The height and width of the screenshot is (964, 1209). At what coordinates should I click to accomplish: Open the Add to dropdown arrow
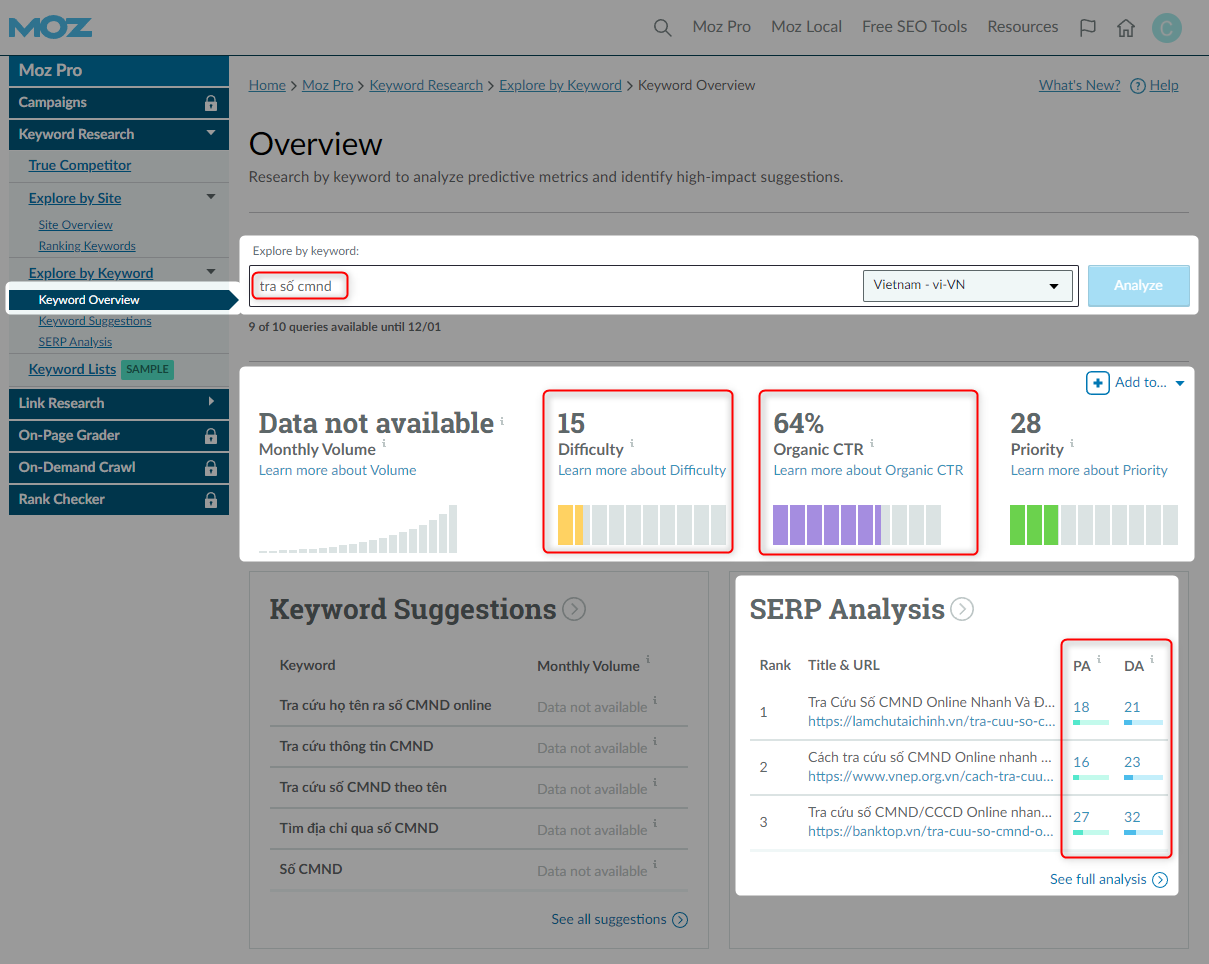click(1180, 383)
